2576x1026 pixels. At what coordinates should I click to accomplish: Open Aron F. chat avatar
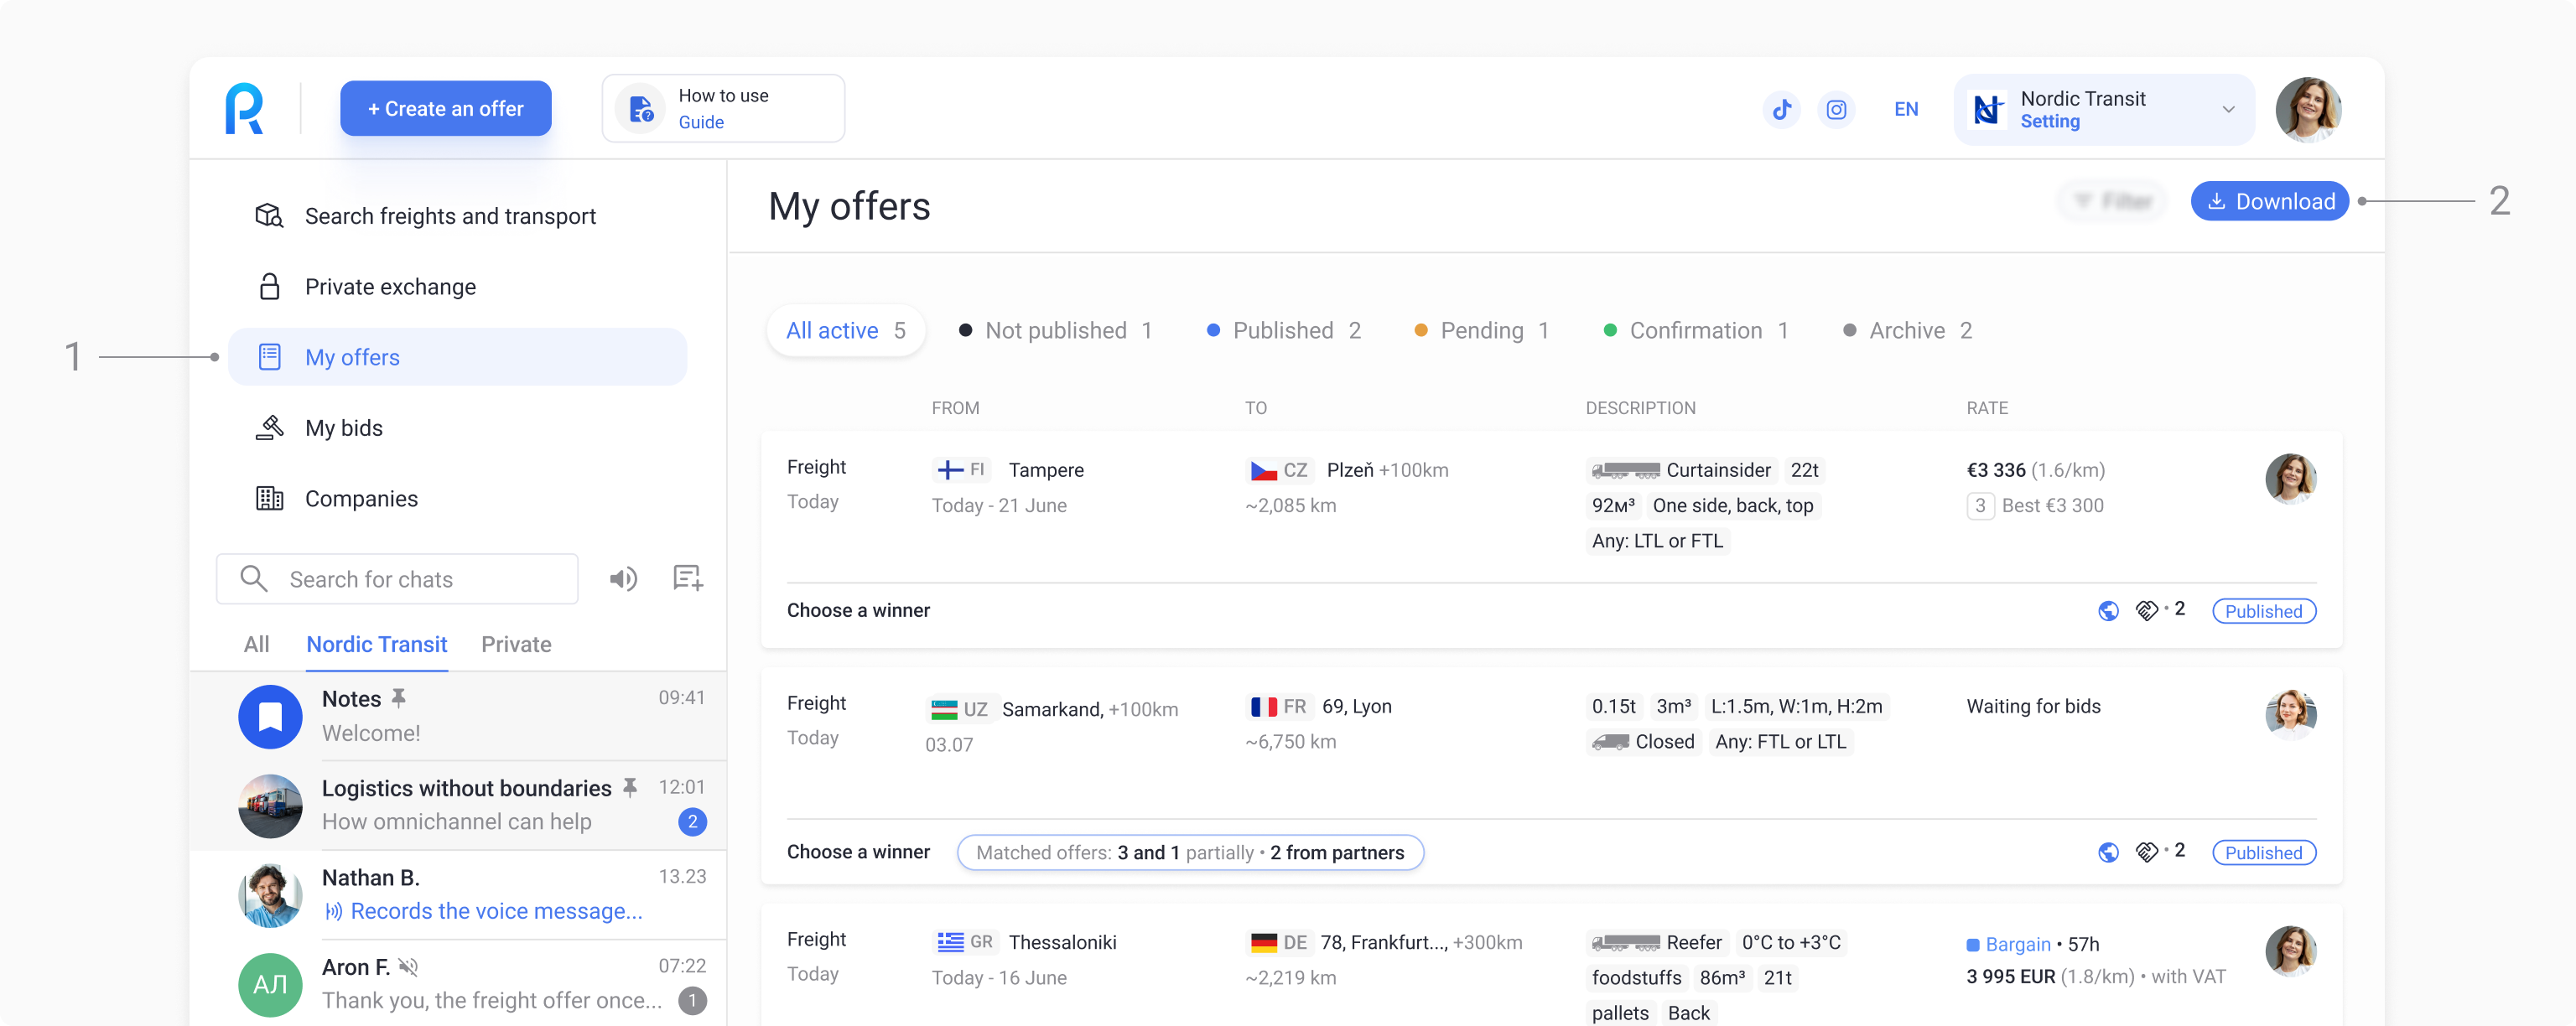click(270, 984)
